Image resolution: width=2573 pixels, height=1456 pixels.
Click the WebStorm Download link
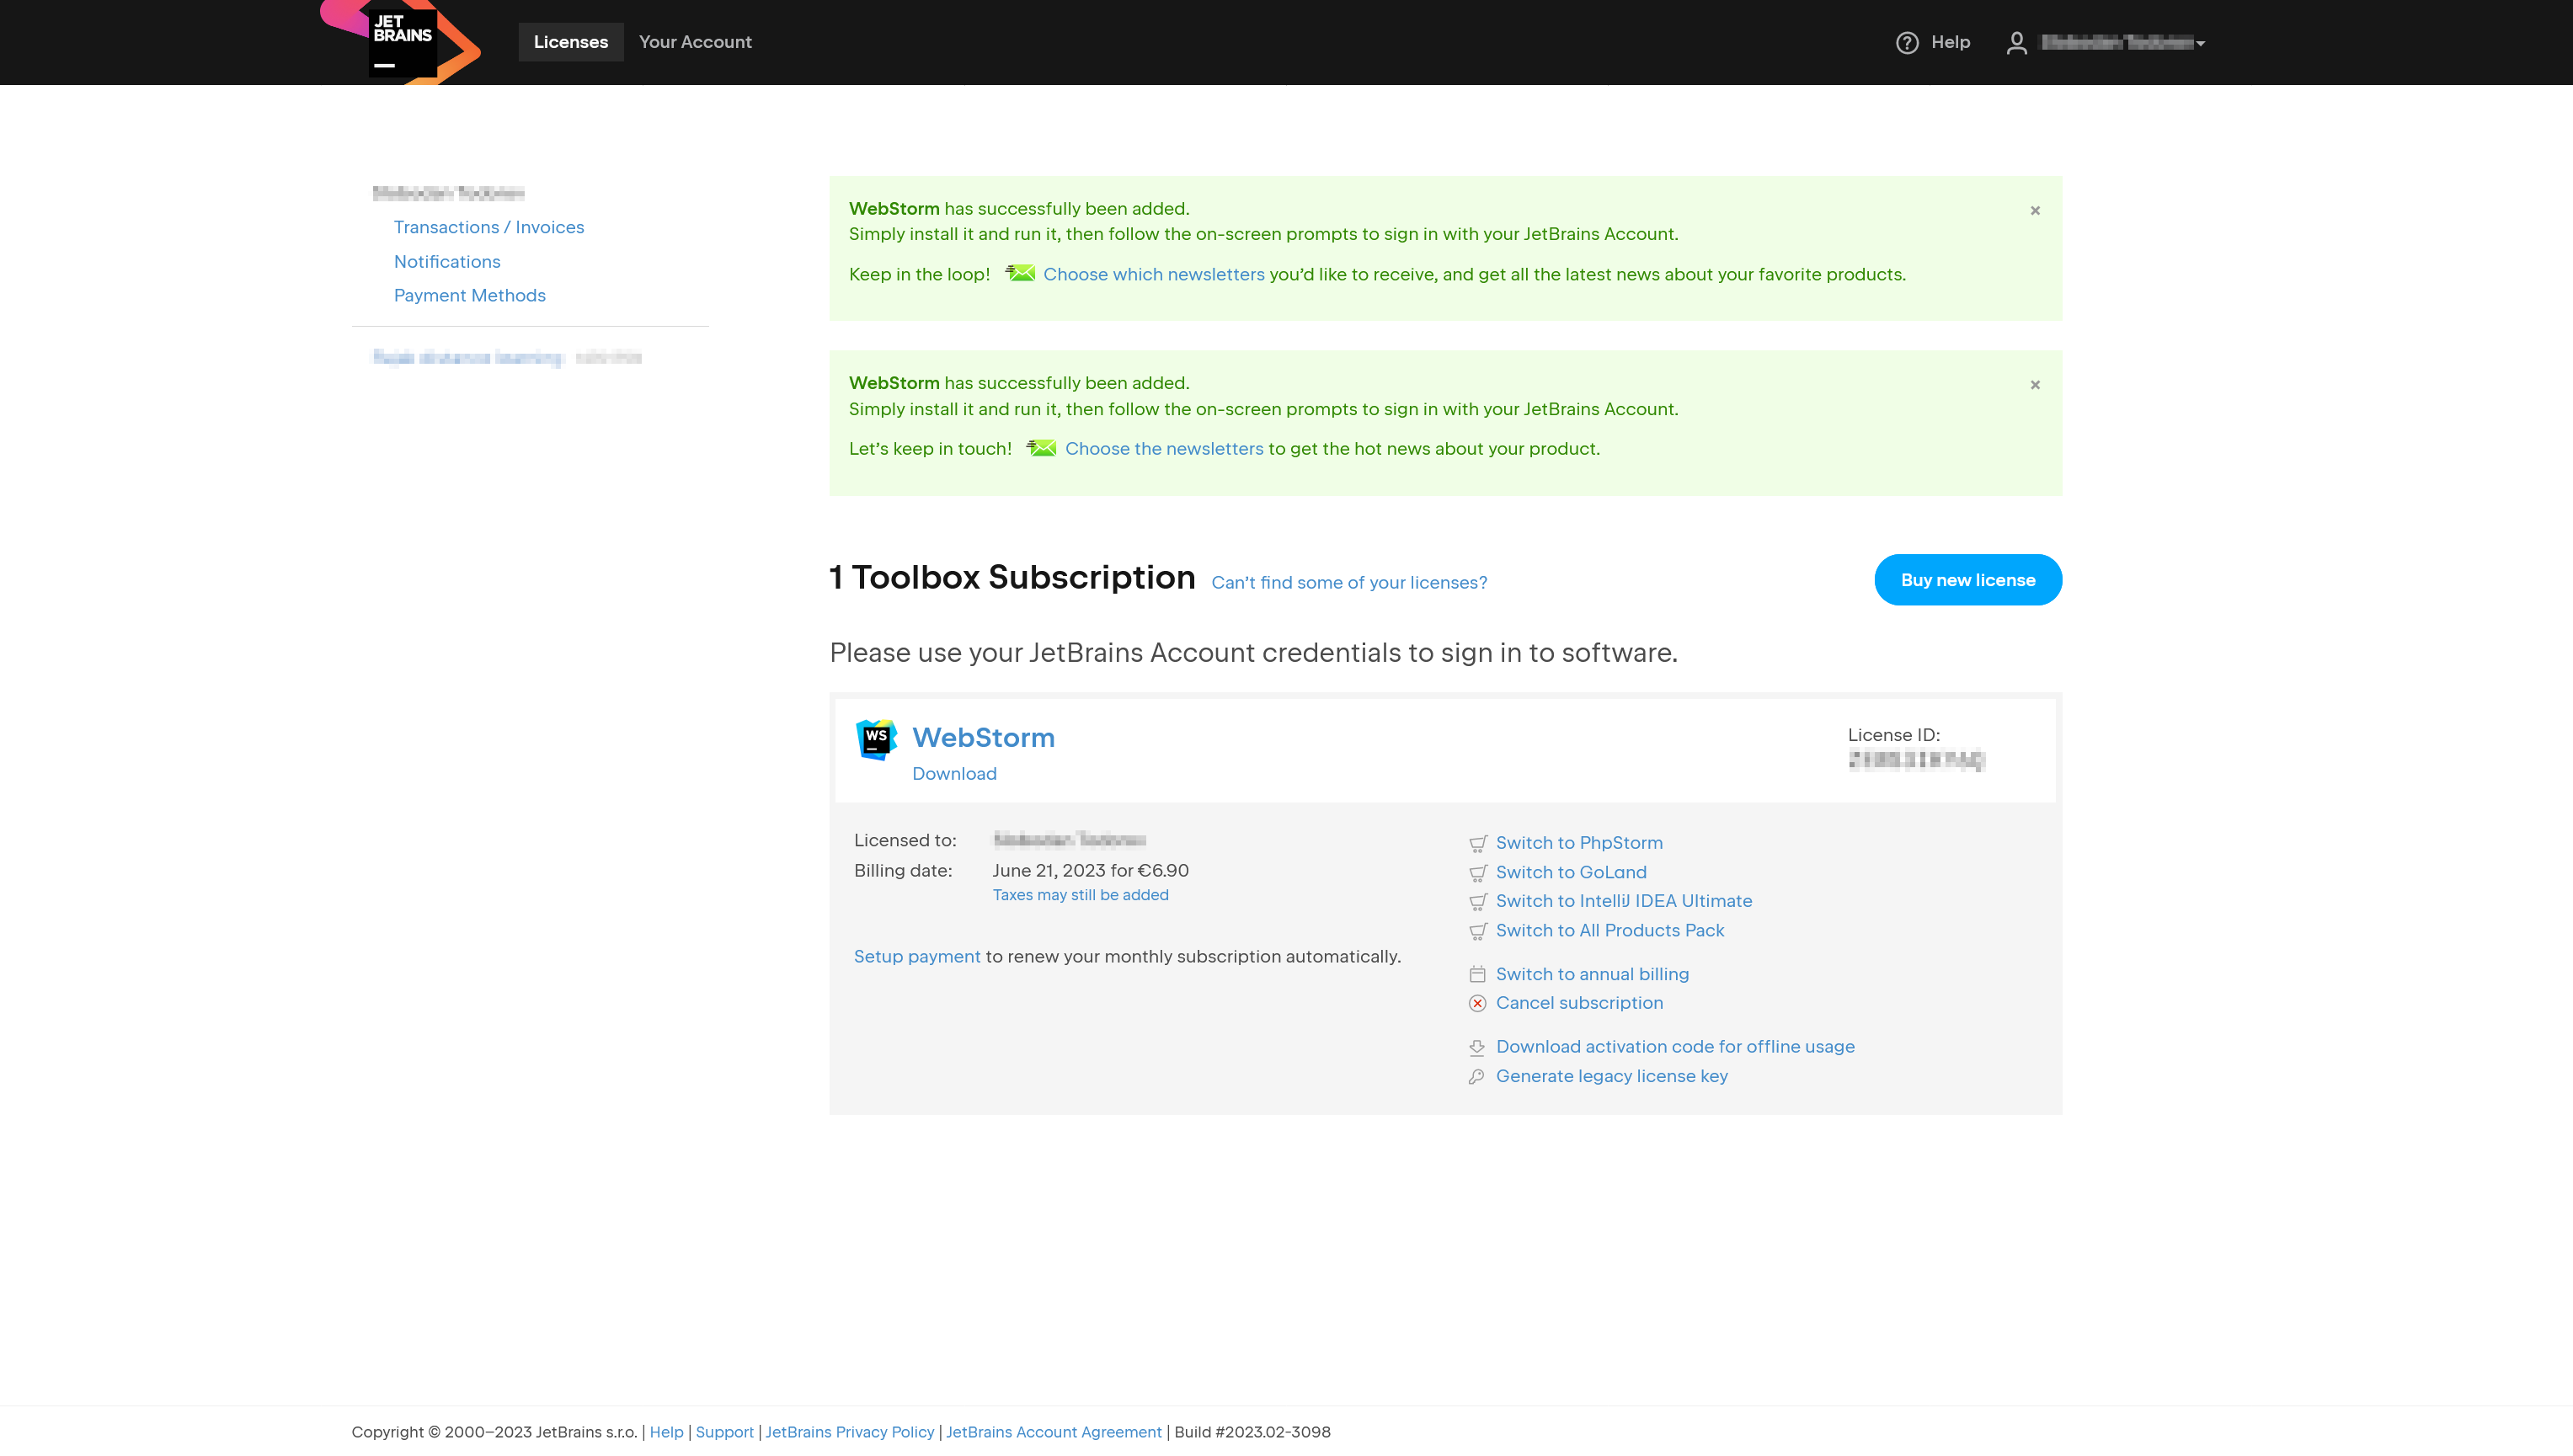pyautogui.click(x=954, y=774)
